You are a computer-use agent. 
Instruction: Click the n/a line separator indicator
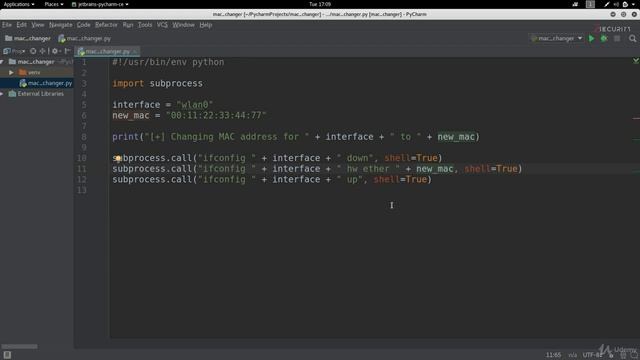572,355
